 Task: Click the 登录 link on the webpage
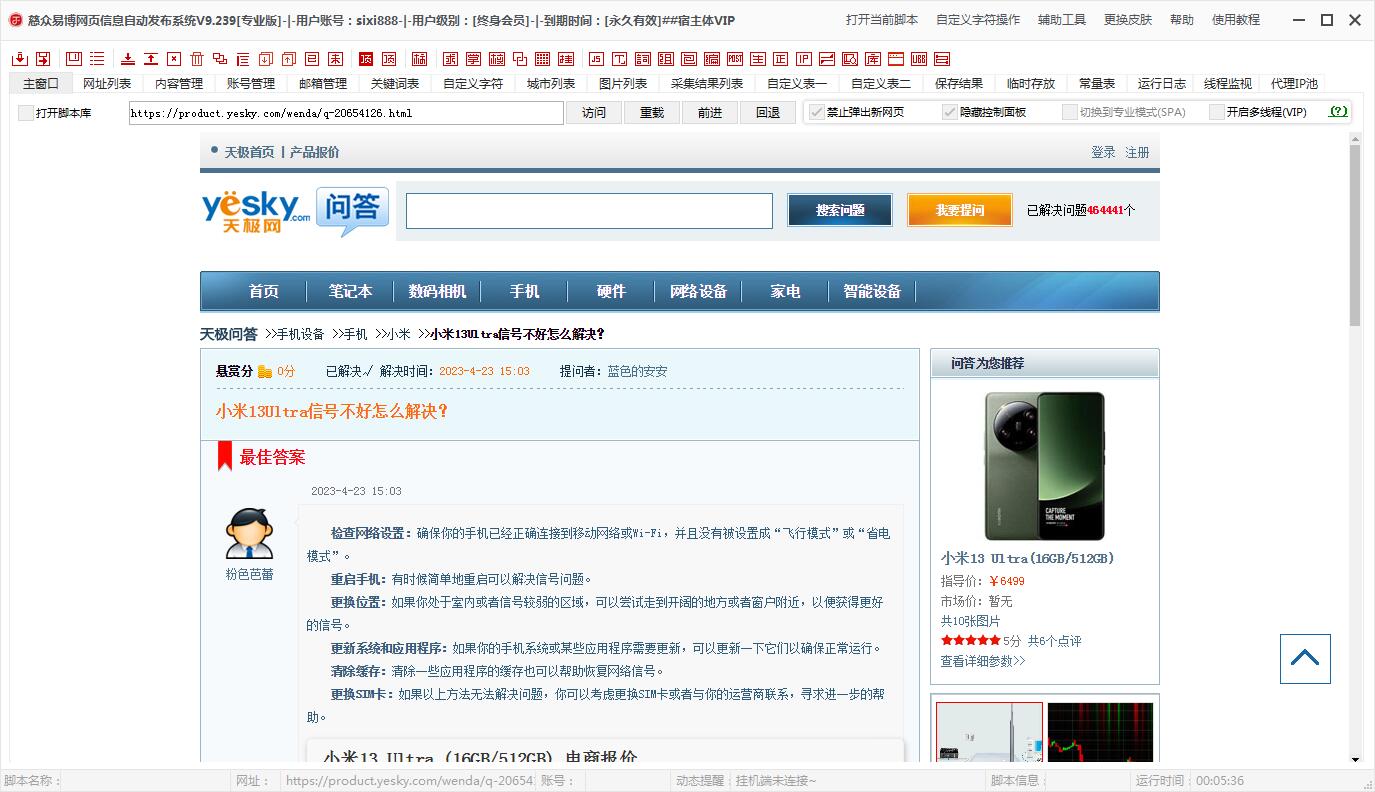click(1103, 152)
